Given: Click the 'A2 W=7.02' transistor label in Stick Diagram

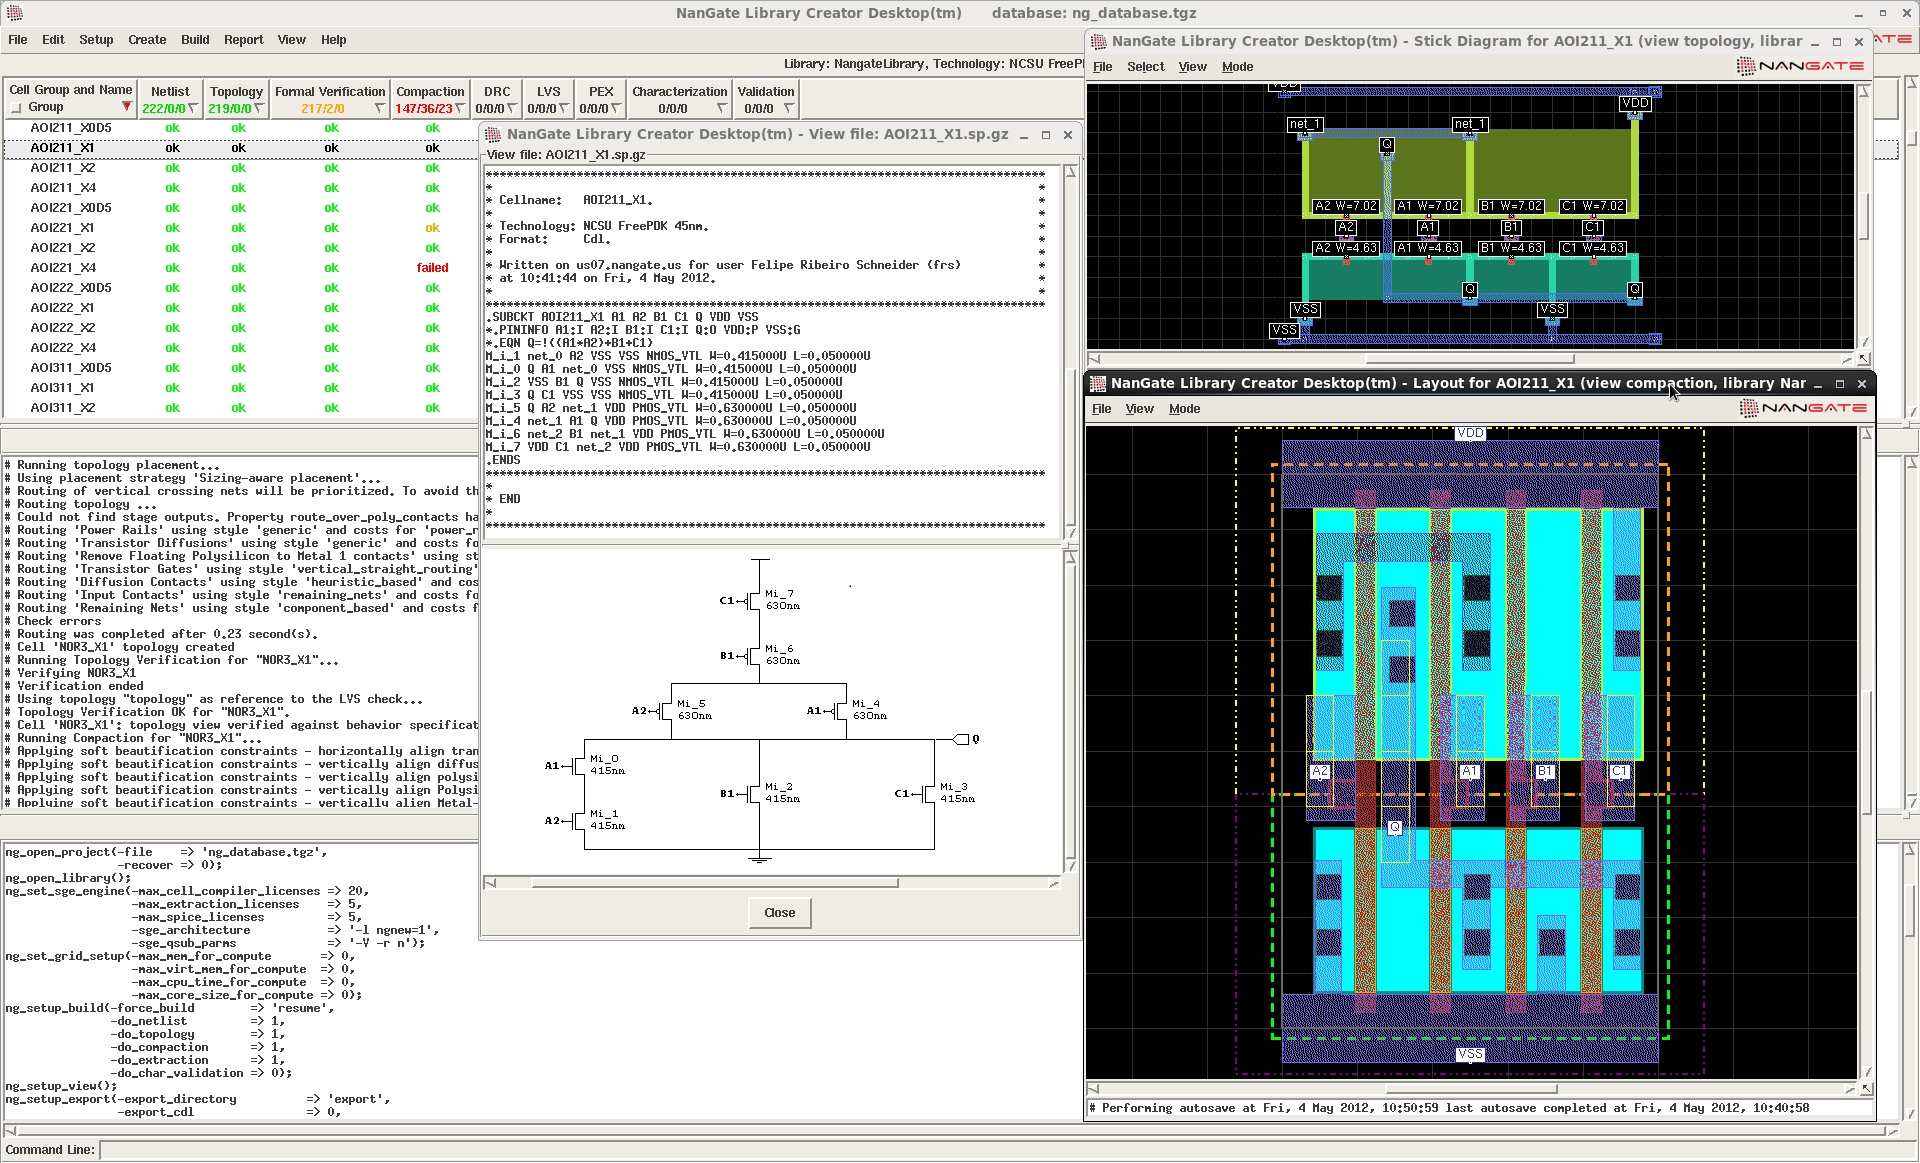Looking at the screenshot, I should tap(1346, 206).
